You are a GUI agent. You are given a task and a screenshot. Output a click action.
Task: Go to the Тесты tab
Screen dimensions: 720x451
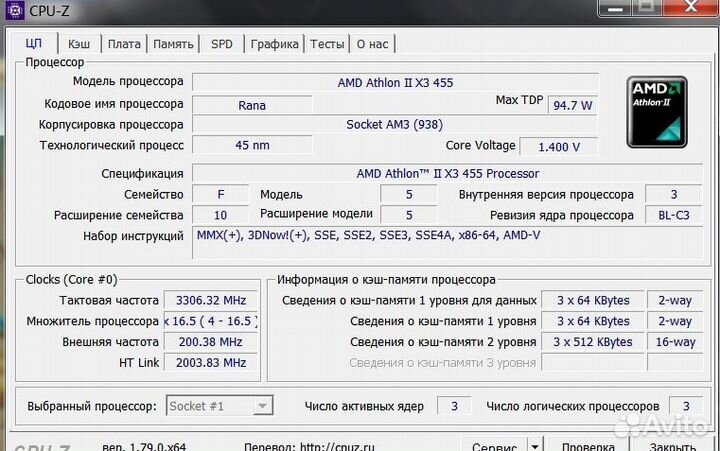click(327, 44)
